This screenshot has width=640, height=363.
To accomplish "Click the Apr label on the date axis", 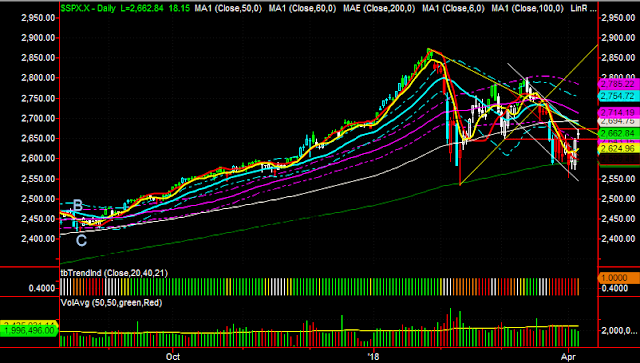I will [x=568, y=356].
